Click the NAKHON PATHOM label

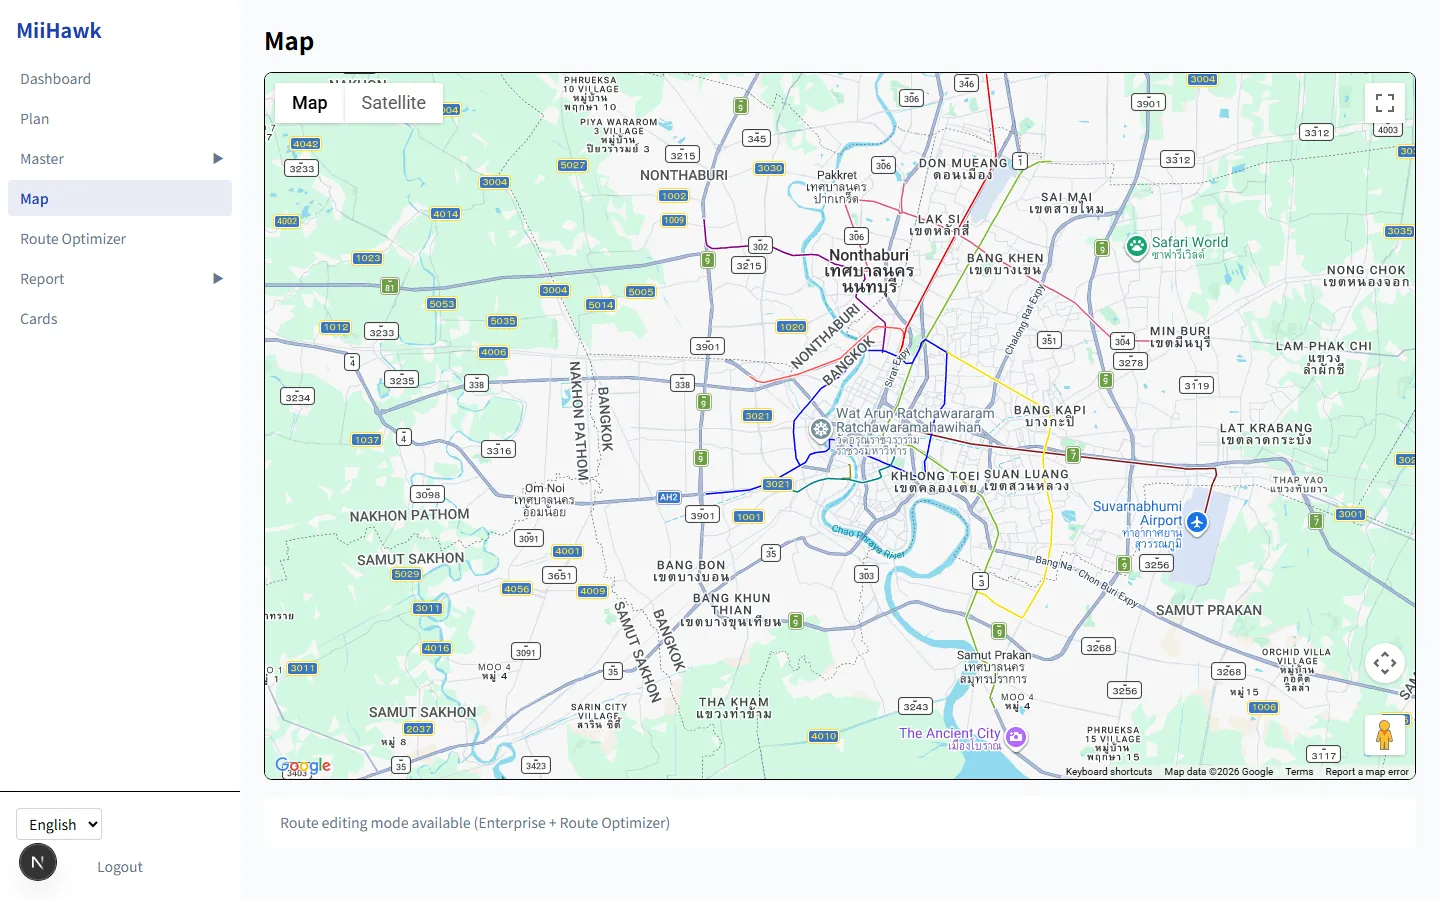[409, 516]
